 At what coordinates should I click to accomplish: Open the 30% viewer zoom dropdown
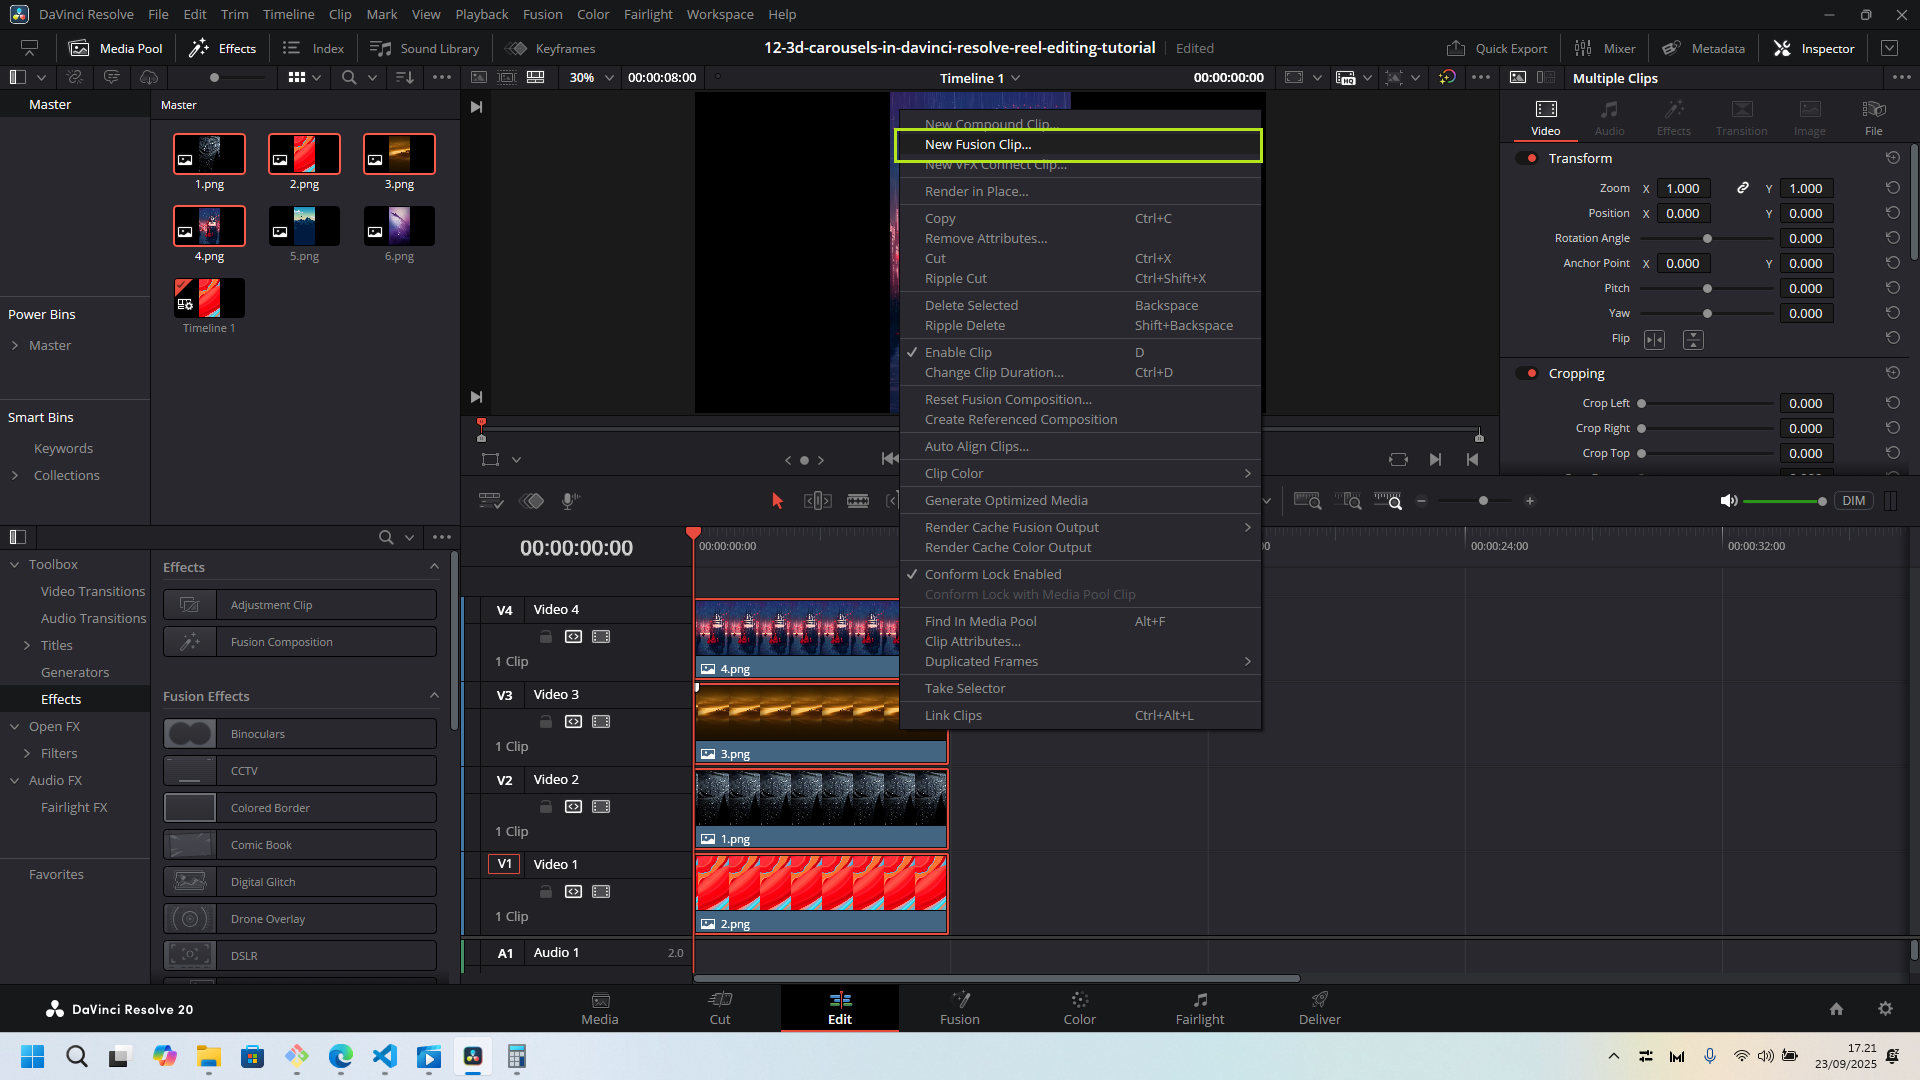coord(592,78)
